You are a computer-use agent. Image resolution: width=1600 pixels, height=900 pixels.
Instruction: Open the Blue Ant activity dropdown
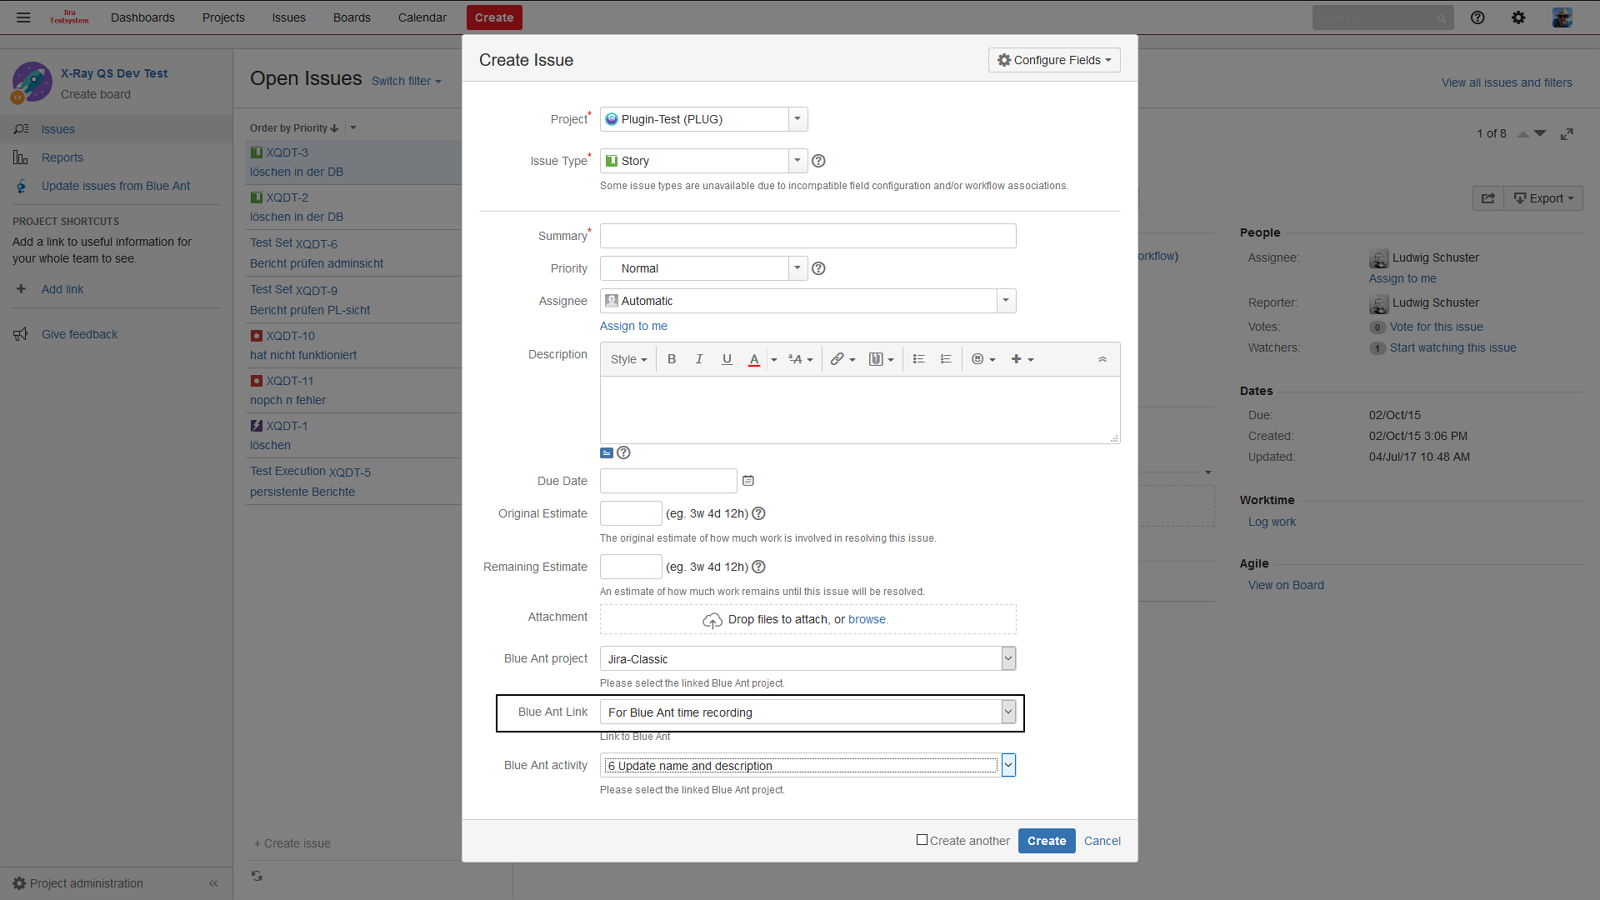pos(808,766)
